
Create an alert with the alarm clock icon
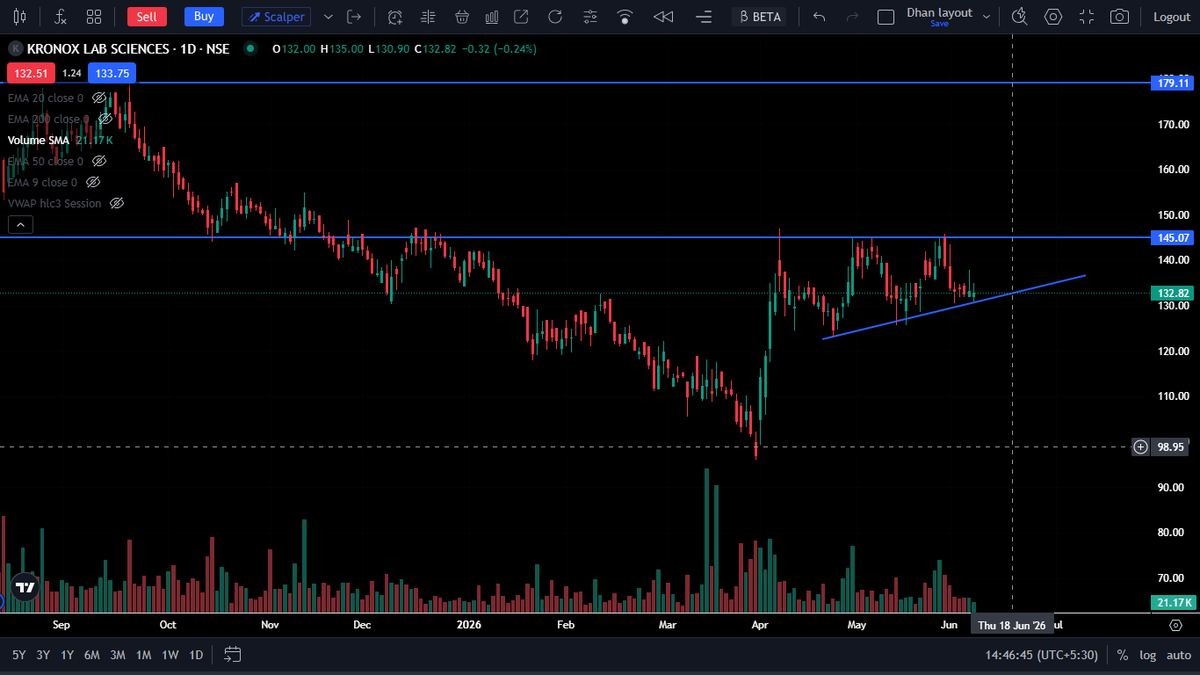point(395,17)
